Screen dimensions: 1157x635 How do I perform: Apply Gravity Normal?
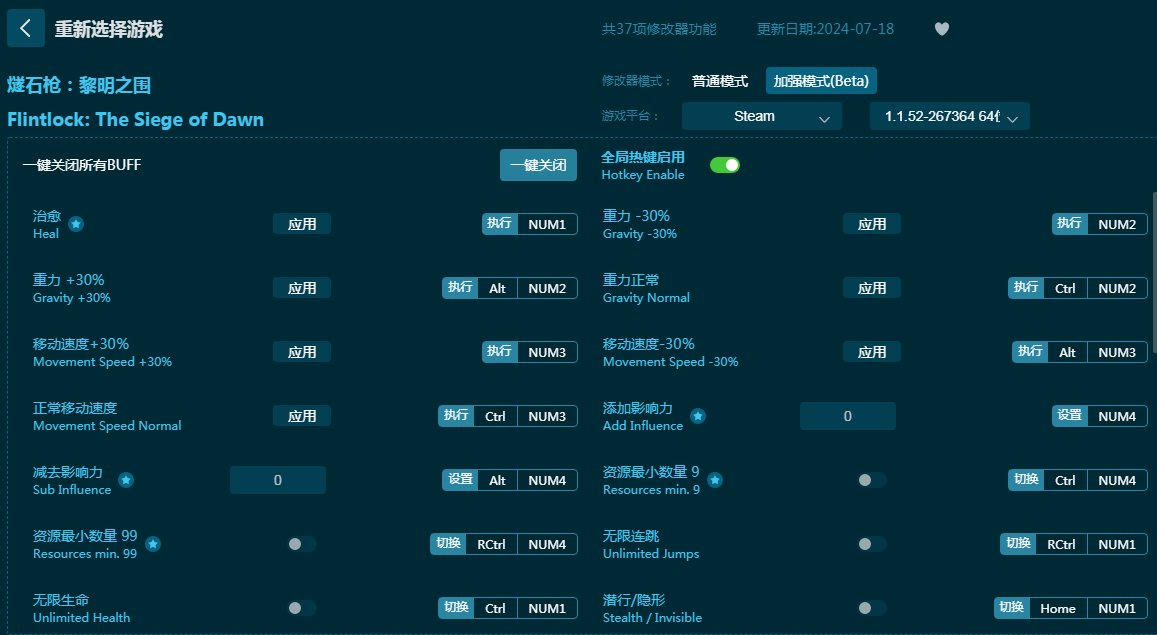(x=871, y=288)
